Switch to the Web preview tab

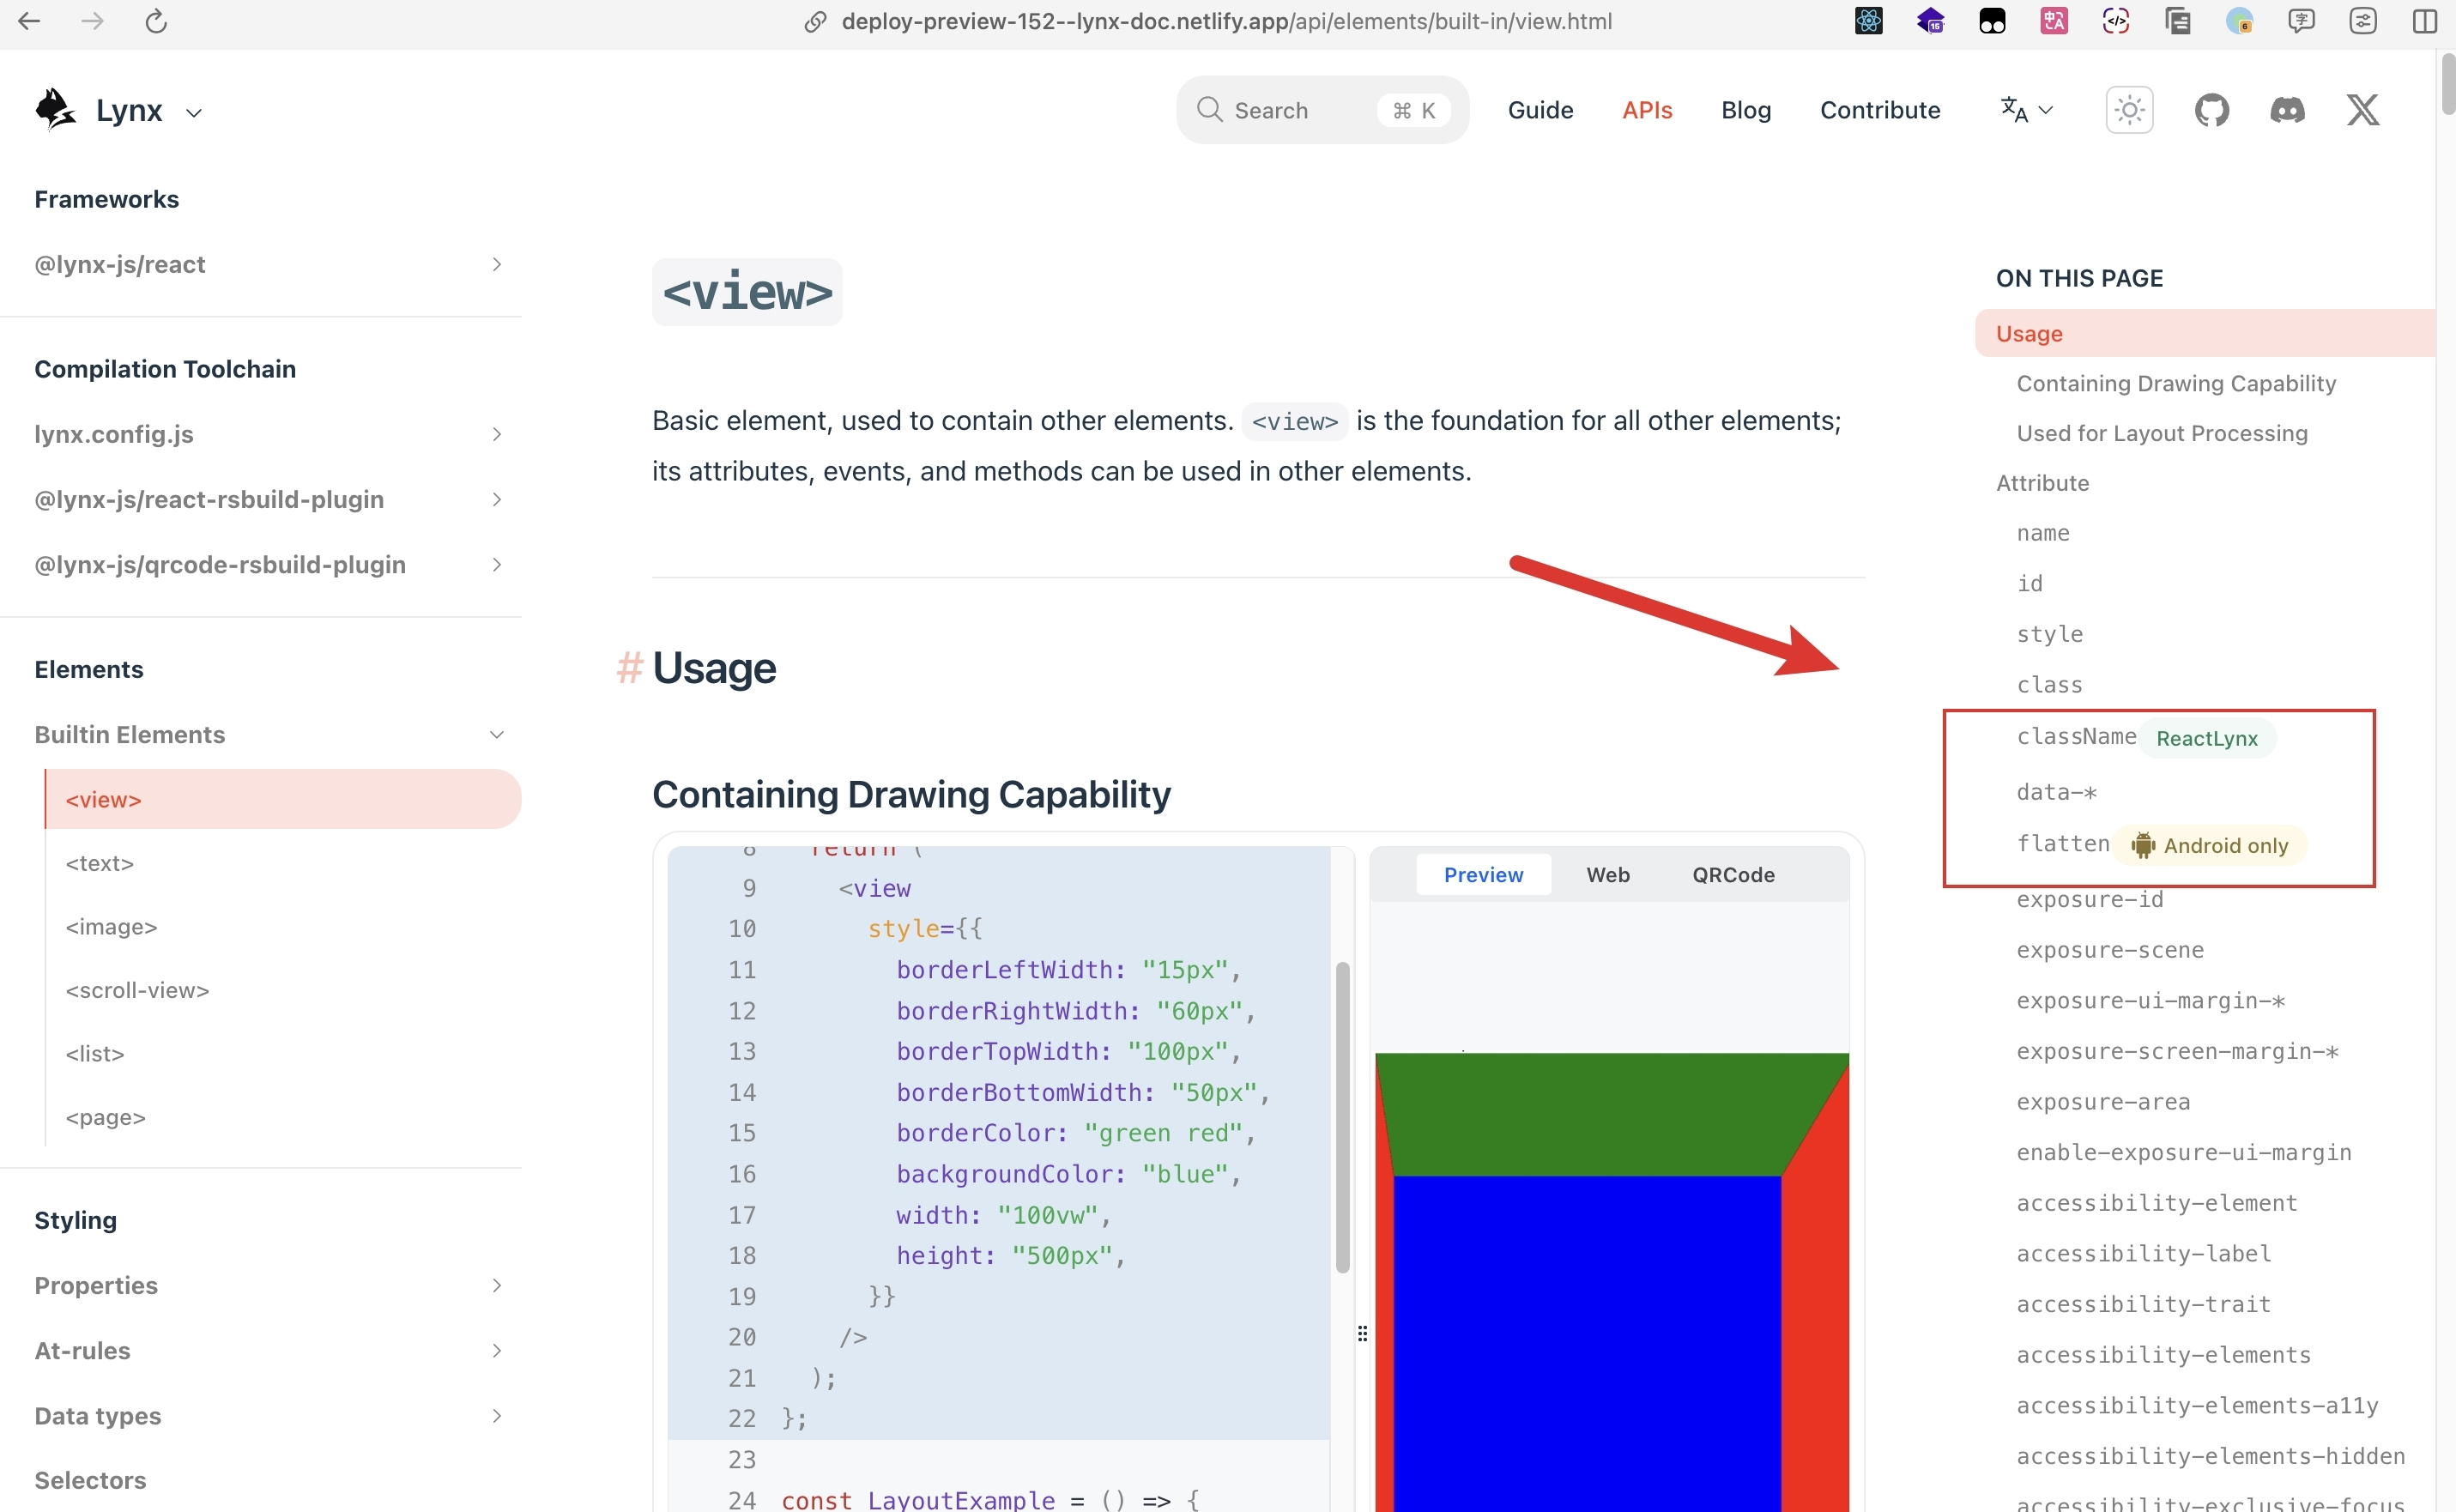pyautogui.click(x=1607, y=875)
